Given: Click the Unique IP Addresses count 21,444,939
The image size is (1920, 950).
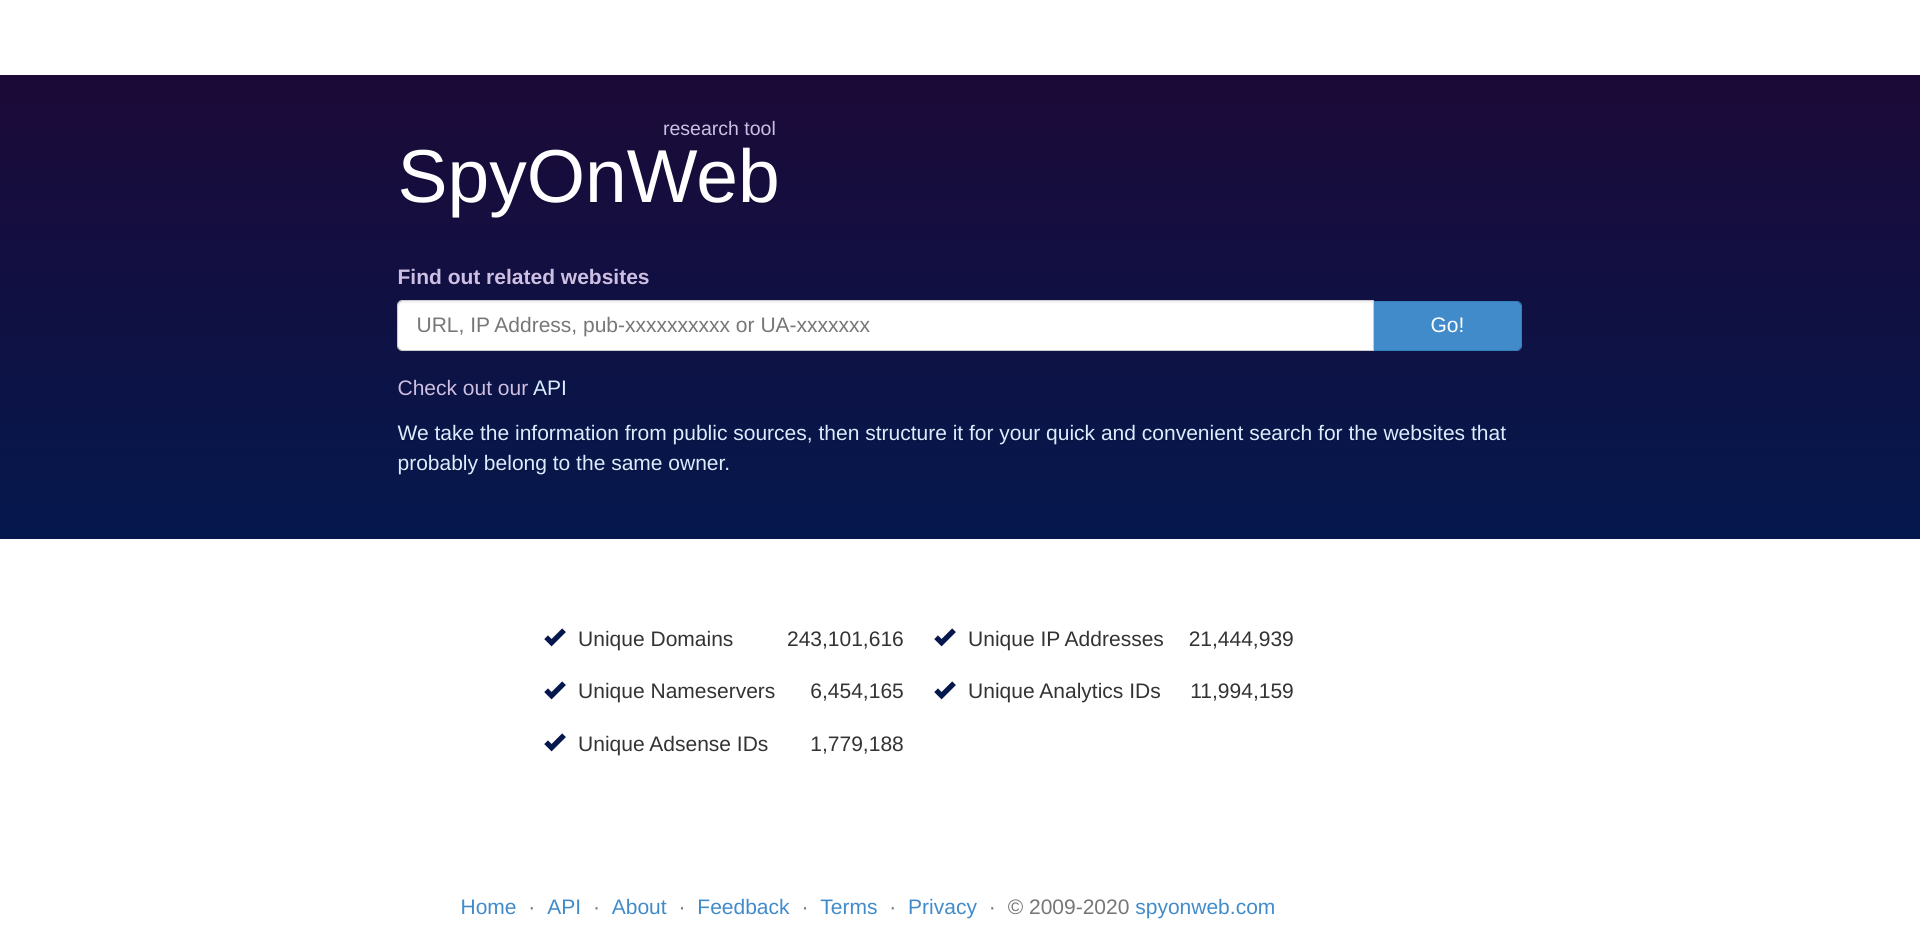Looking at the screenshot, I should [x=1241, y=639].
